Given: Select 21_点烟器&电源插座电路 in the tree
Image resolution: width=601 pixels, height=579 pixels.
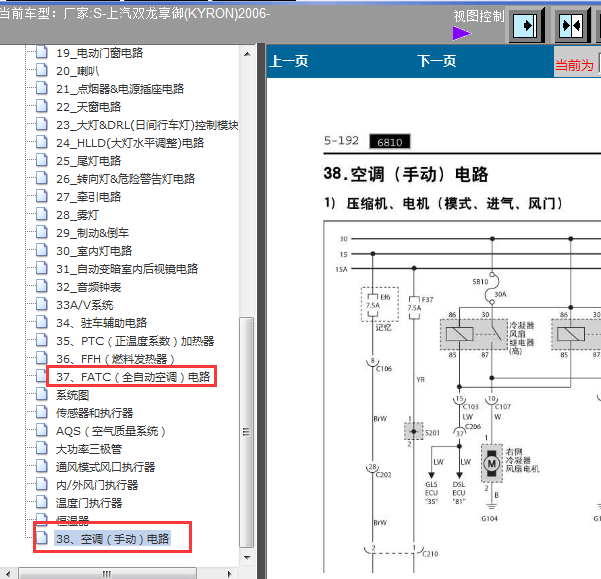Looking at the screenshot, I should pos(120,89).
